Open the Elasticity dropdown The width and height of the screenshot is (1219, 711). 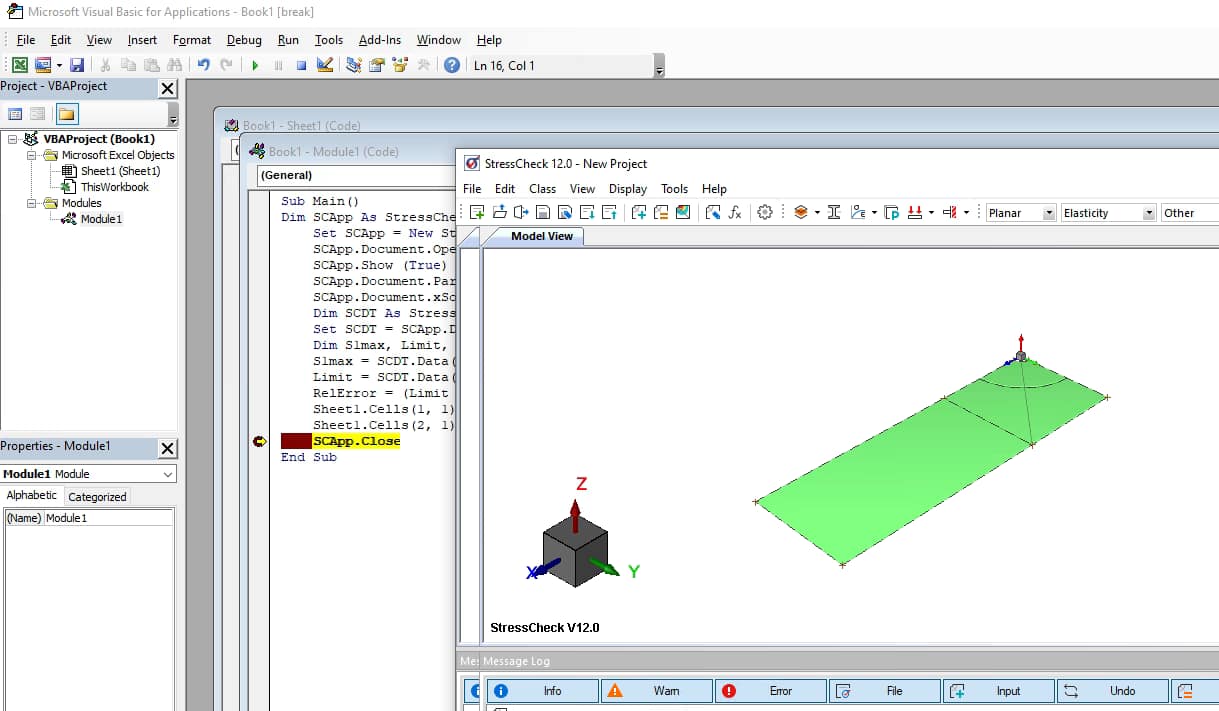pos(1149,213)
